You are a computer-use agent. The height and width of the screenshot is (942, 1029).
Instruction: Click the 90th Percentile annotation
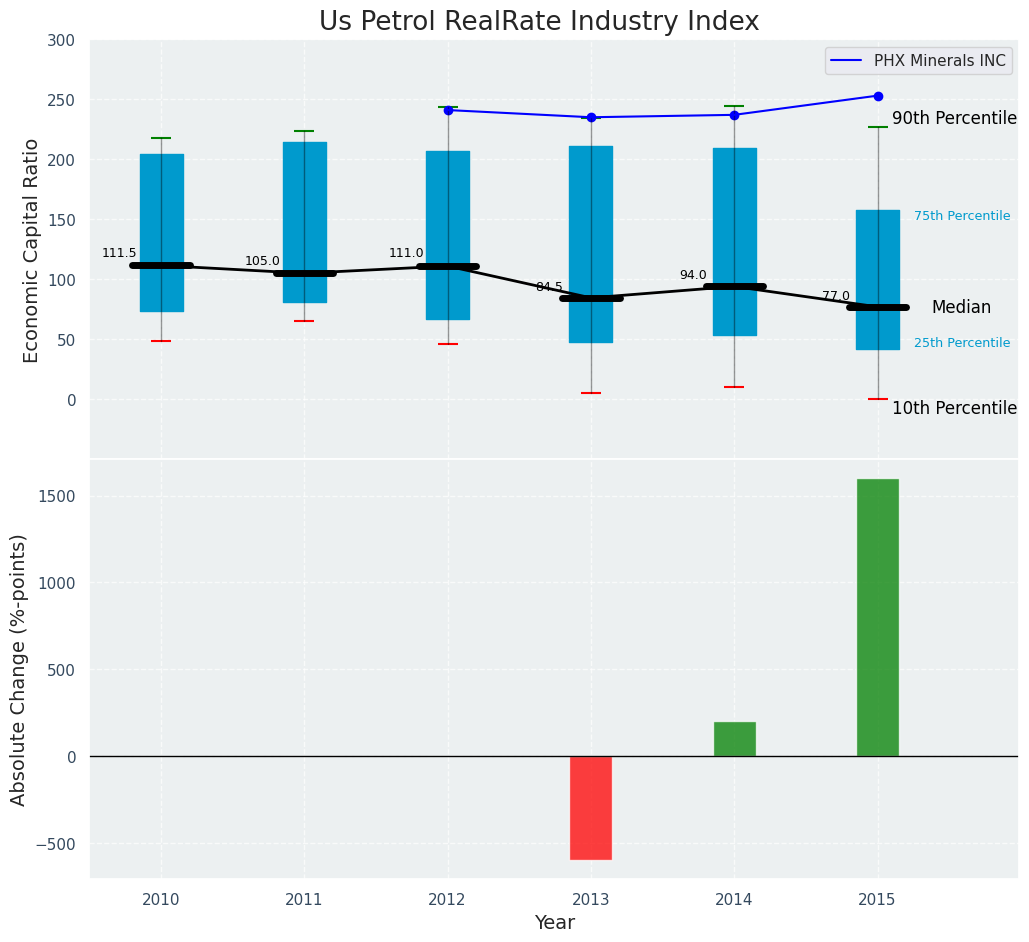pyautogui.click(x=954, y=118)
